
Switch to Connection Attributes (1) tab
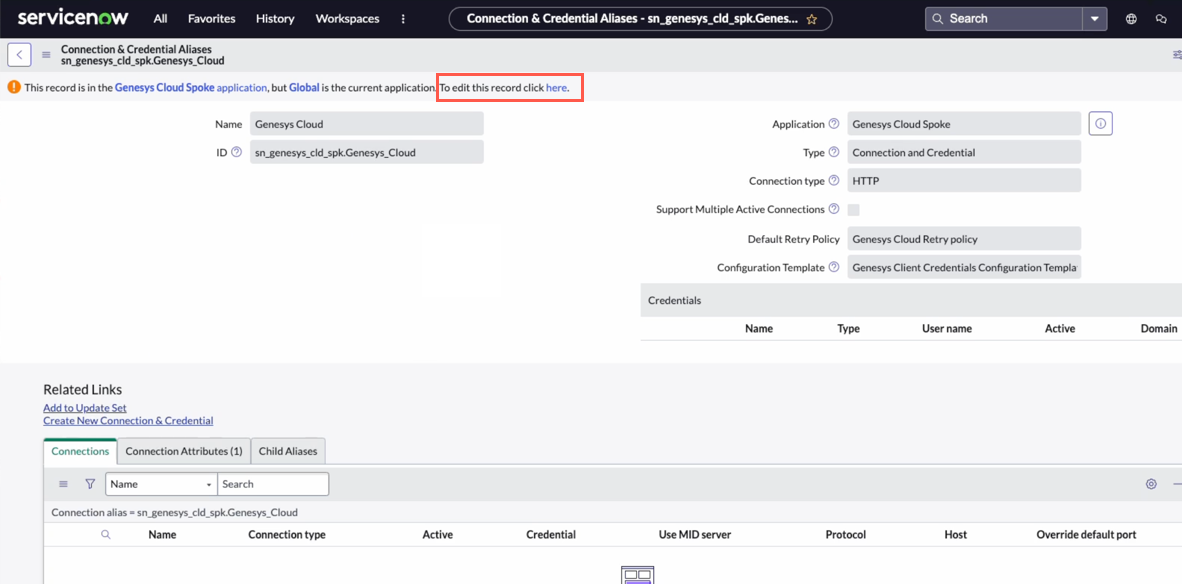coord(184,451)
